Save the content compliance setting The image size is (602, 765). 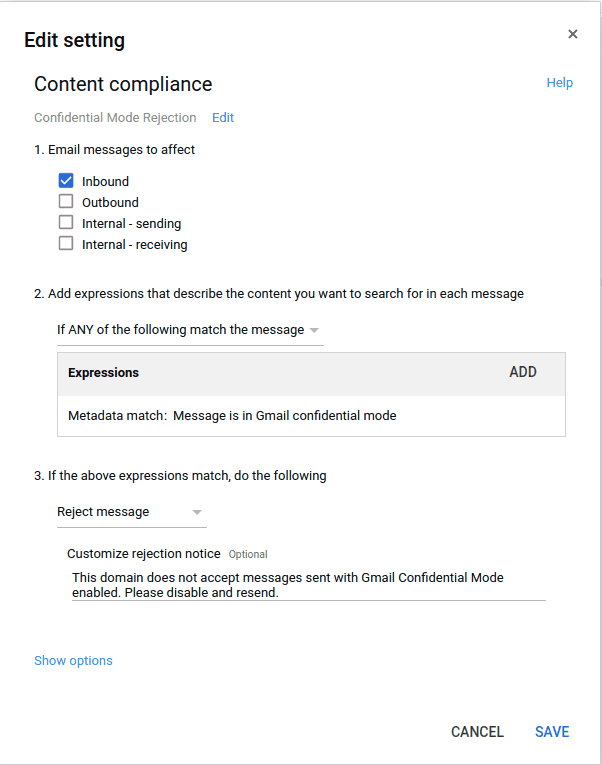click(552, 732)
